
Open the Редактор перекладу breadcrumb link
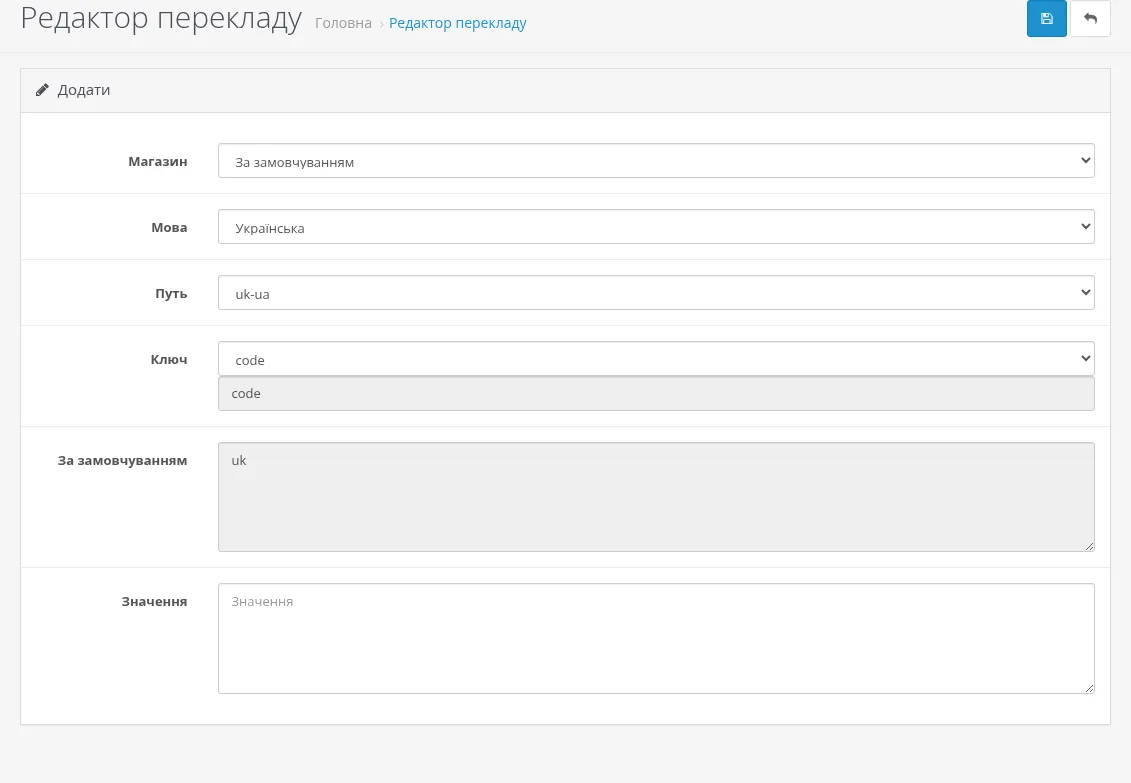click(457, 23)
